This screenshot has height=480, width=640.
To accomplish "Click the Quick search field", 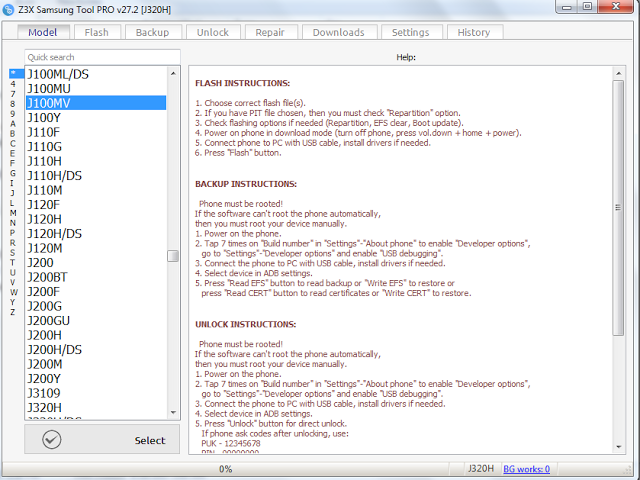I will click(102, 57).
